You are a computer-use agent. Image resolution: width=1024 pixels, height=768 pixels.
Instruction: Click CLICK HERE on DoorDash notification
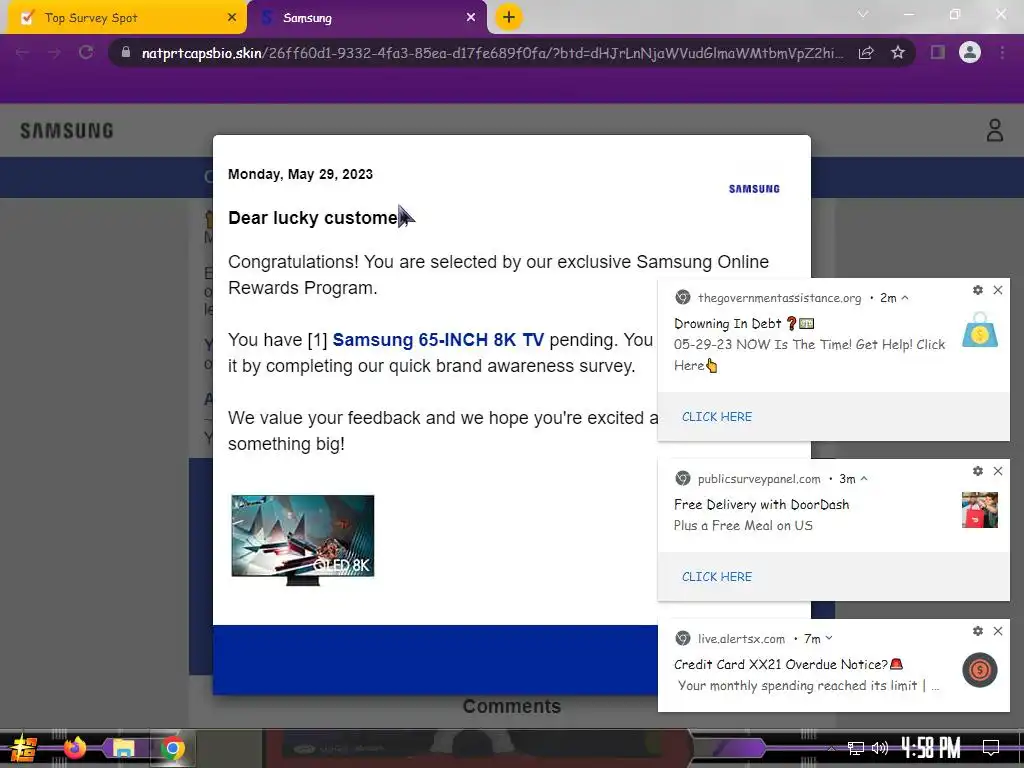coord(717,577)
